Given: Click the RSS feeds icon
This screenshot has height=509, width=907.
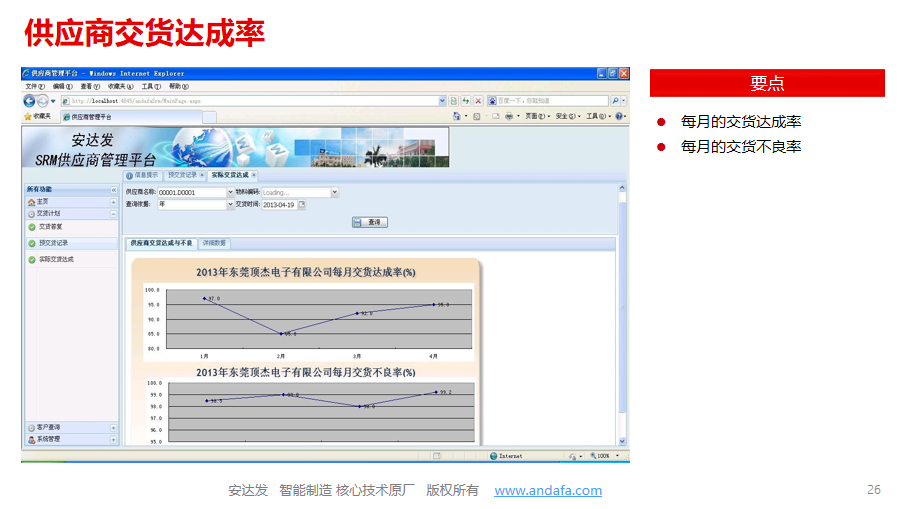Looking at the screenshot, I should (x=477, y=116).
